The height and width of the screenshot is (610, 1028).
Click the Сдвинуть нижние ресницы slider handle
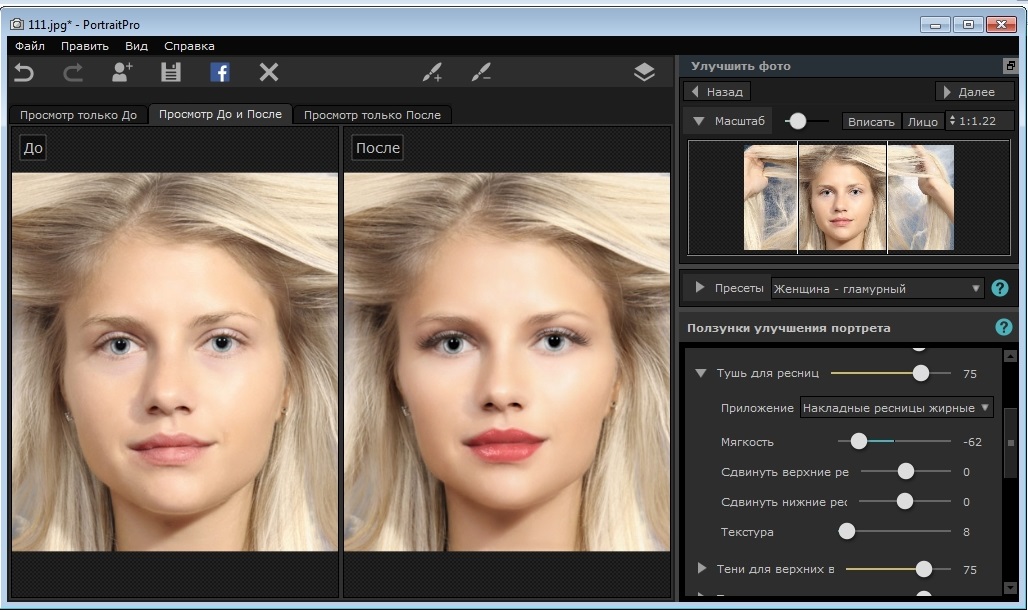coord(905,501)
